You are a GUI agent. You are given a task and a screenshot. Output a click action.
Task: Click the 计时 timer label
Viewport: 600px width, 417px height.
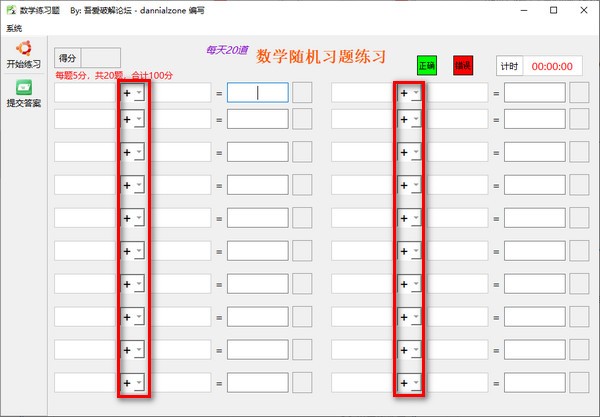[510, 67]
